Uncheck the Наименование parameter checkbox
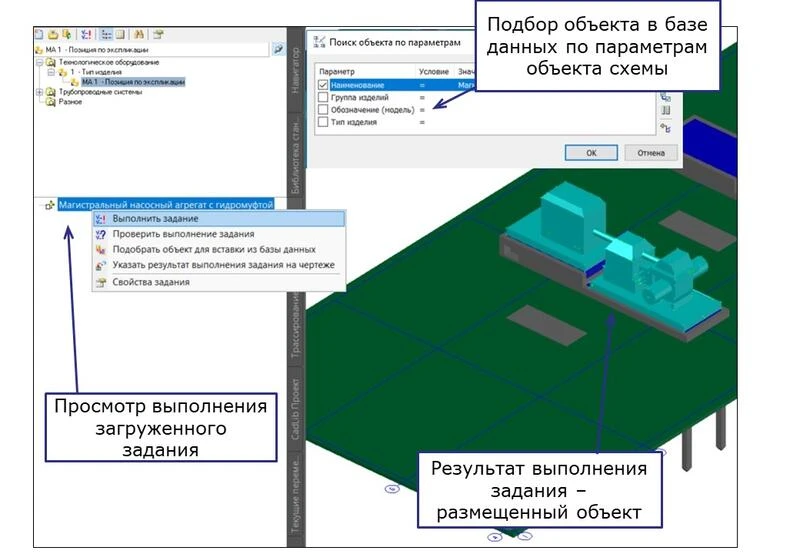The image size is (800, 554). click(322, 86)
